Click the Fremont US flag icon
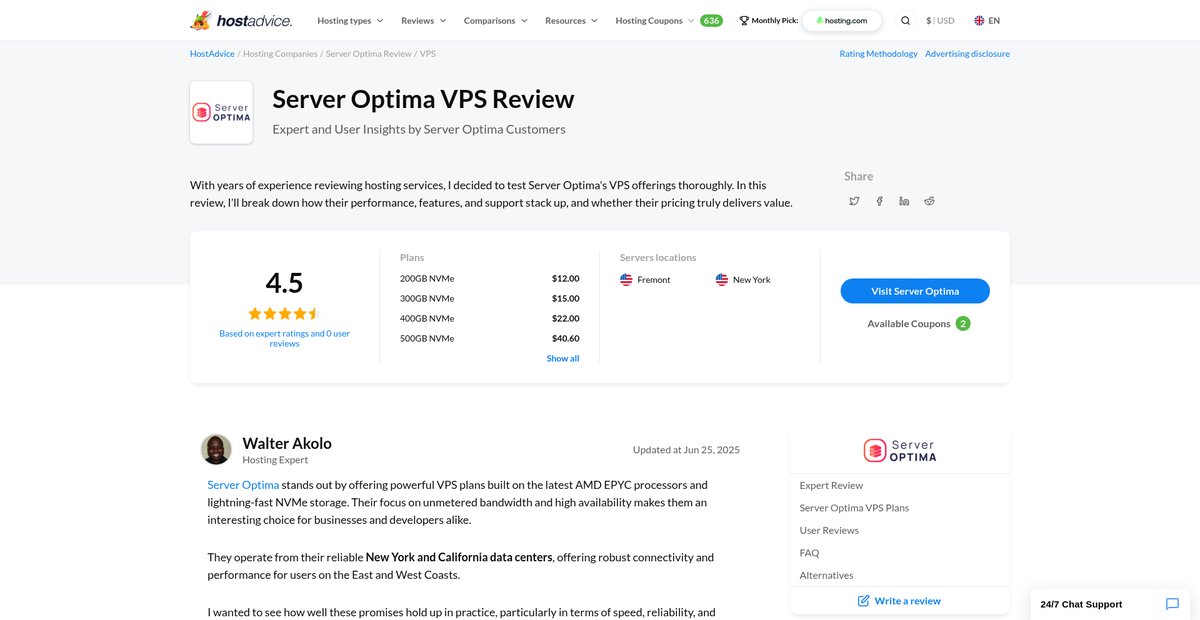 tap(626, 280)
